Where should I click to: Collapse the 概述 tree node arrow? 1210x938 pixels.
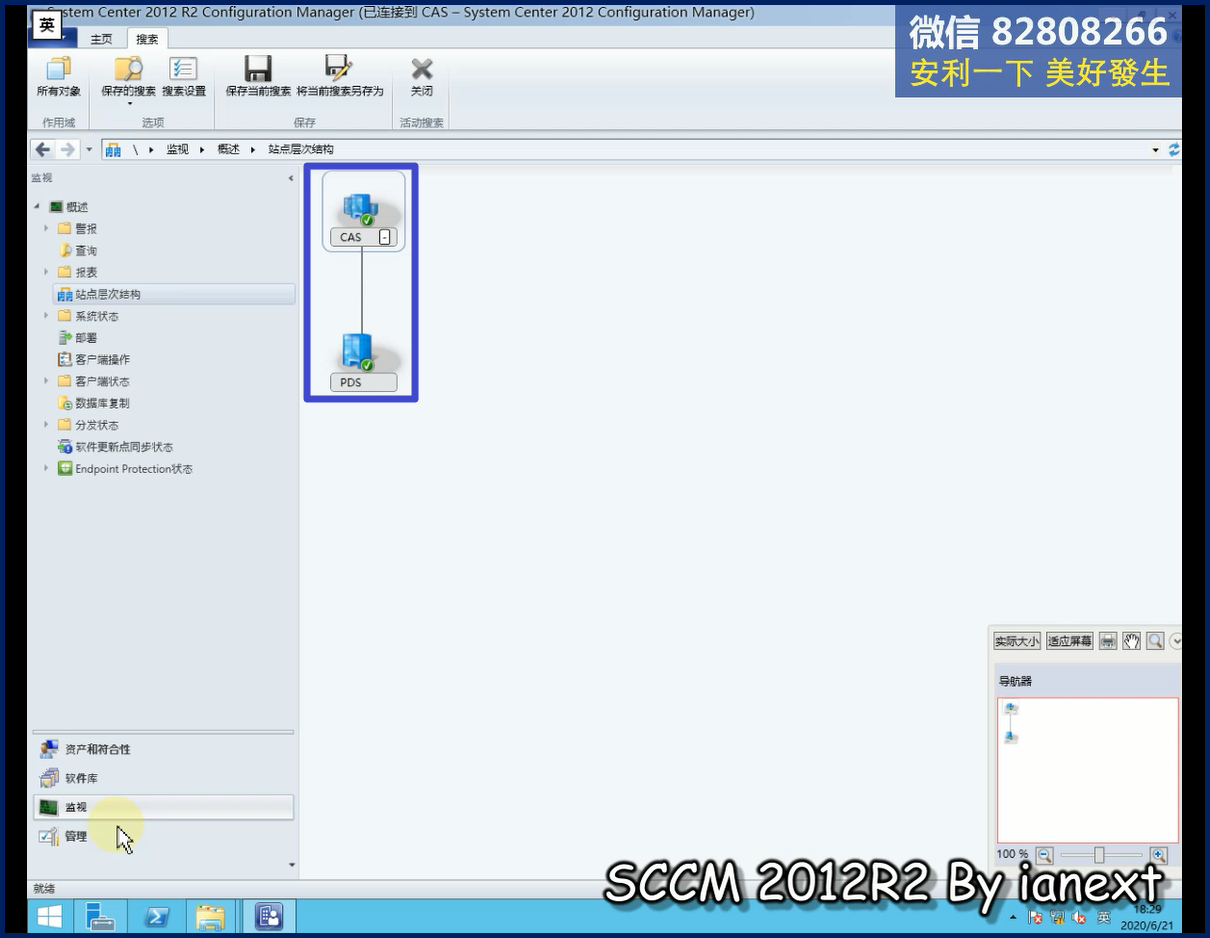pos(38,207)
